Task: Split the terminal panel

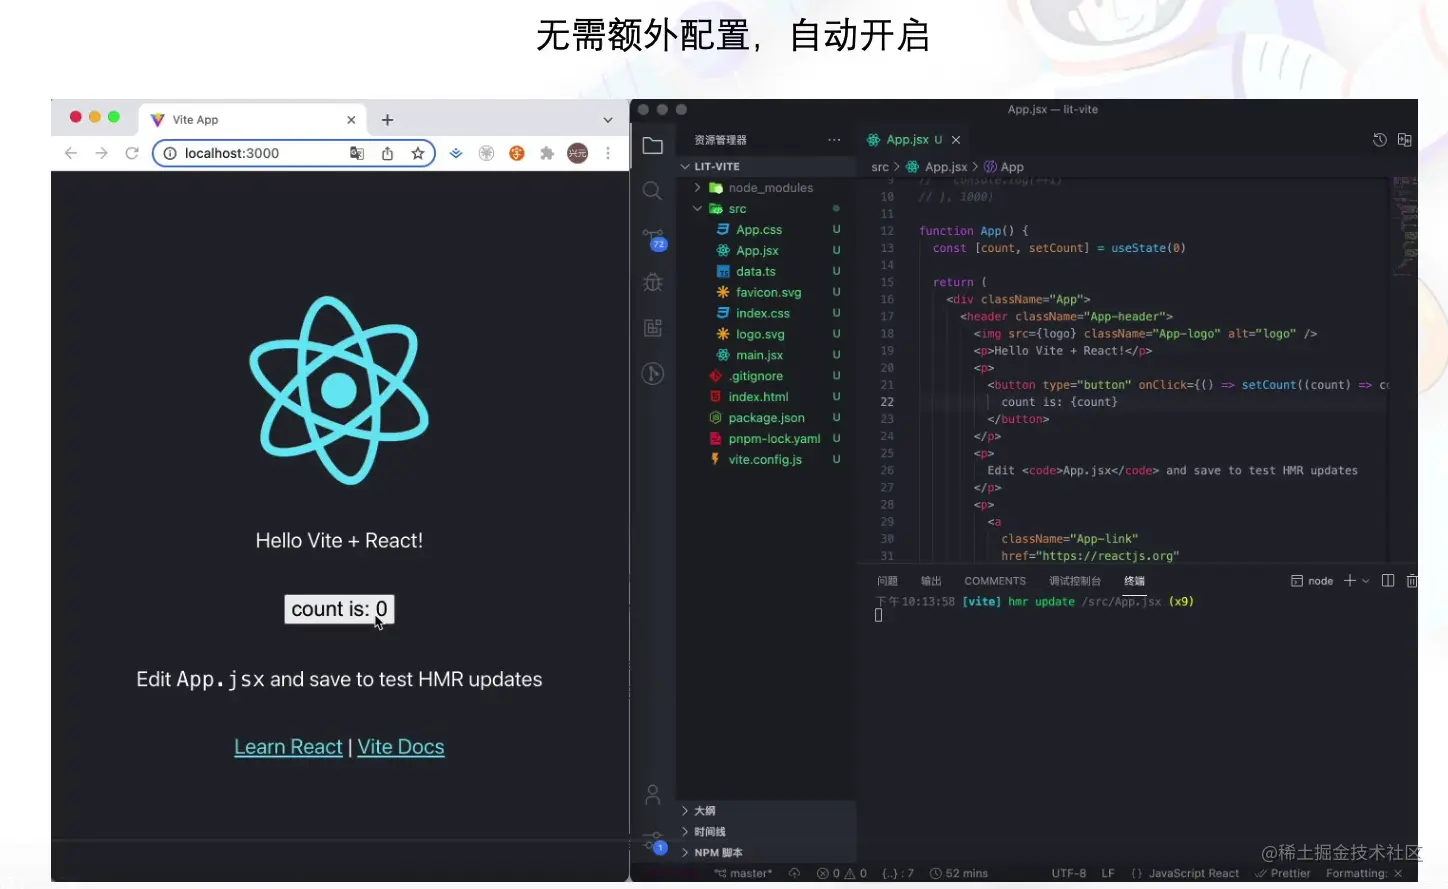Action: 1388,581
